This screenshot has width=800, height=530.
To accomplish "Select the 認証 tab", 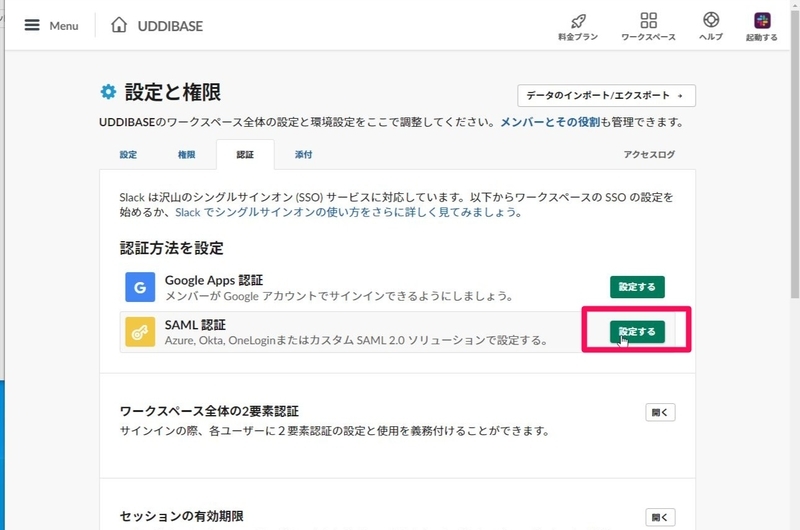I will [245, 155].
